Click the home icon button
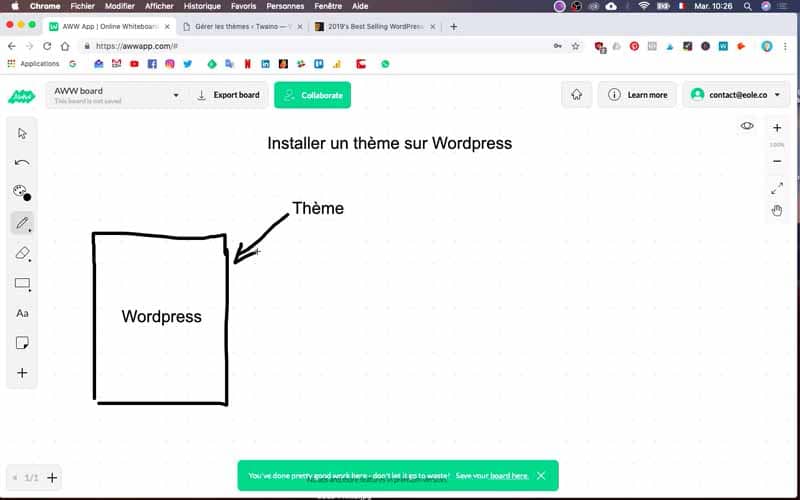800x500 pixels. pyautogui.click(x=577, y=95)
